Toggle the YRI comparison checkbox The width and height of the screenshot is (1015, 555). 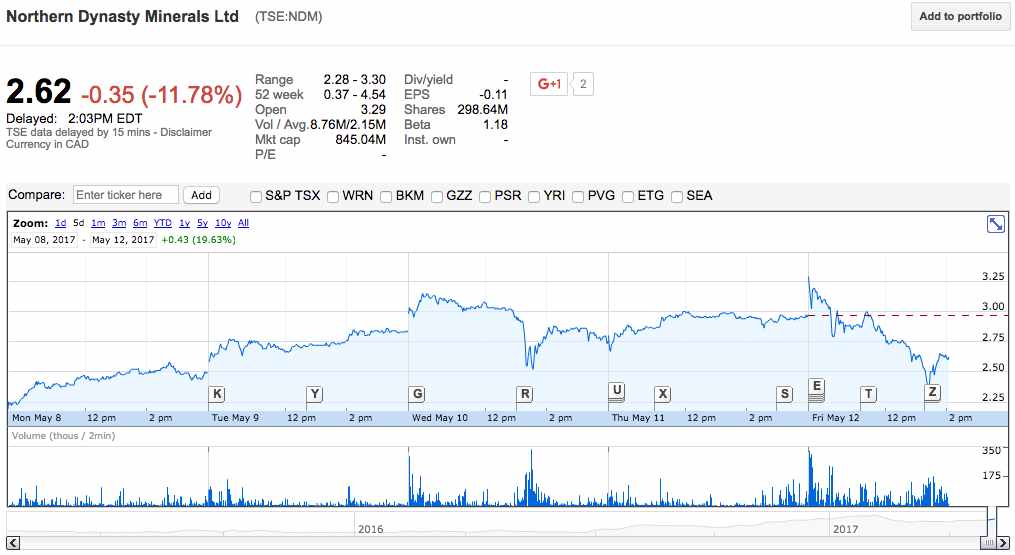click(535, 196)
